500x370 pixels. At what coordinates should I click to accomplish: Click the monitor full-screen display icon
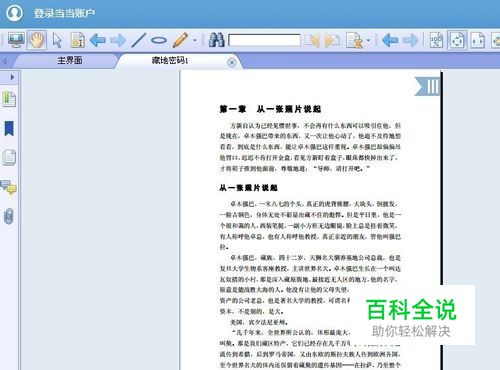16,40
